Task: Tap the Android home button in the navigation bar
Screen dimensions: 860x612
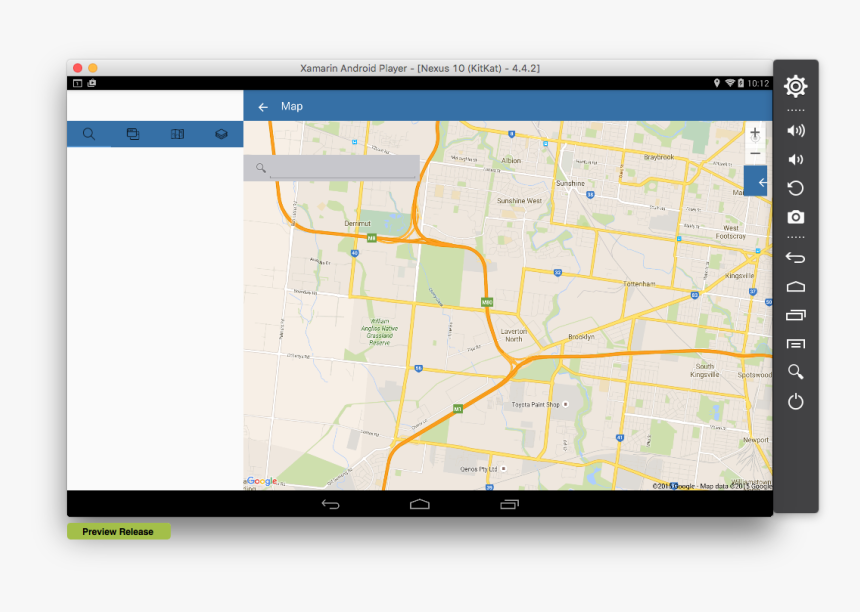Action: point(420,504)
